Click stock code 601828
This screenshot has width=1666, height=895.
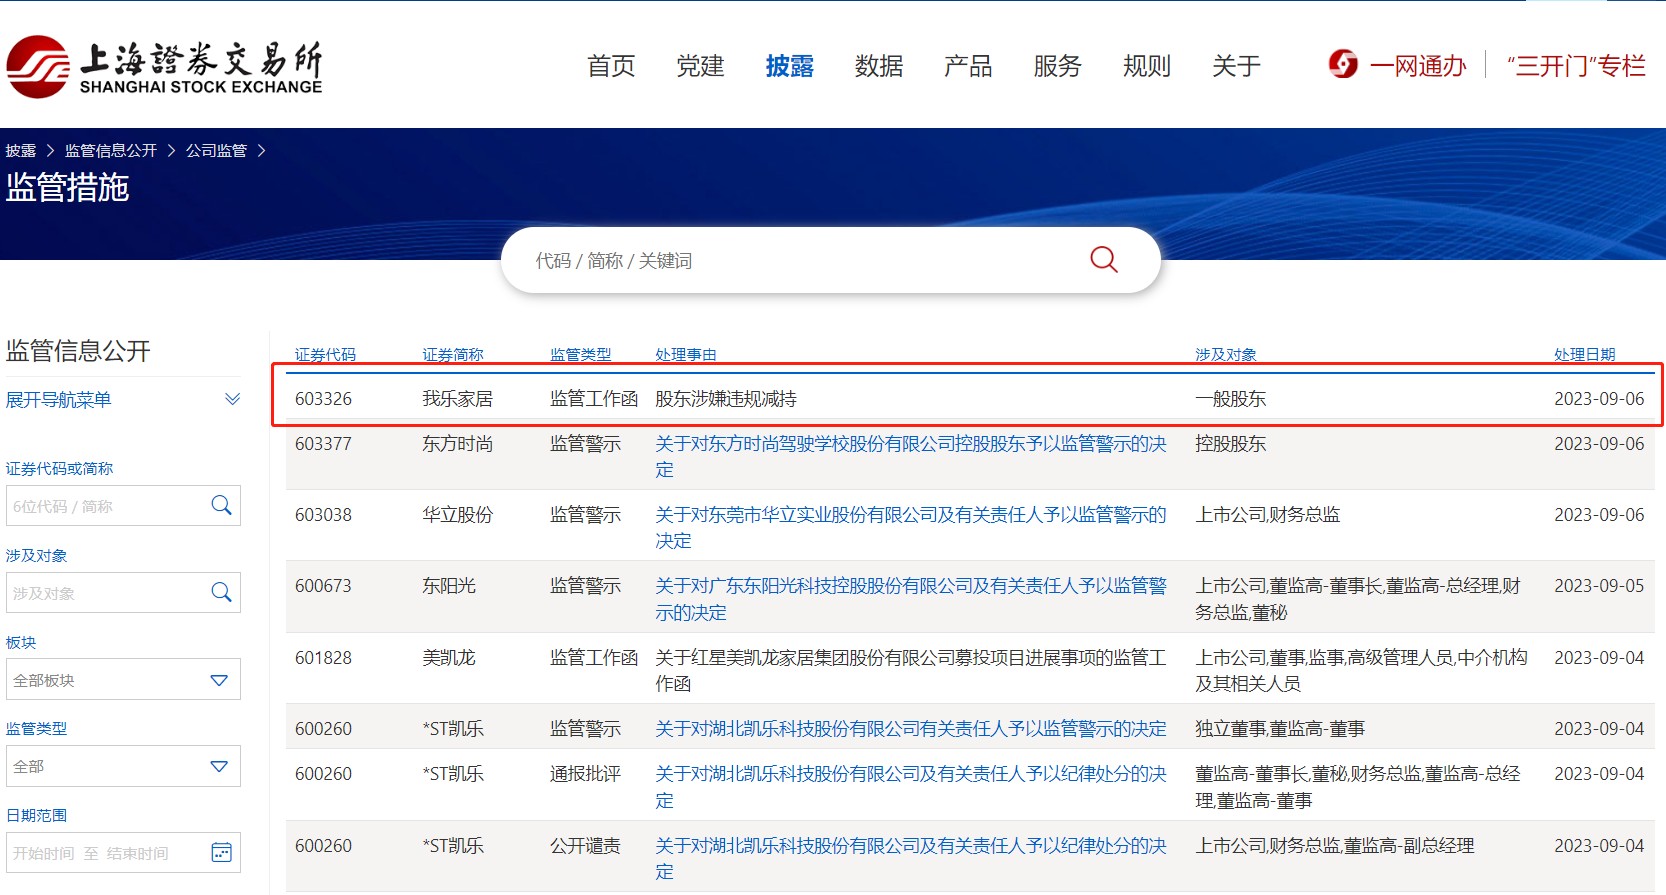(323, 658)
